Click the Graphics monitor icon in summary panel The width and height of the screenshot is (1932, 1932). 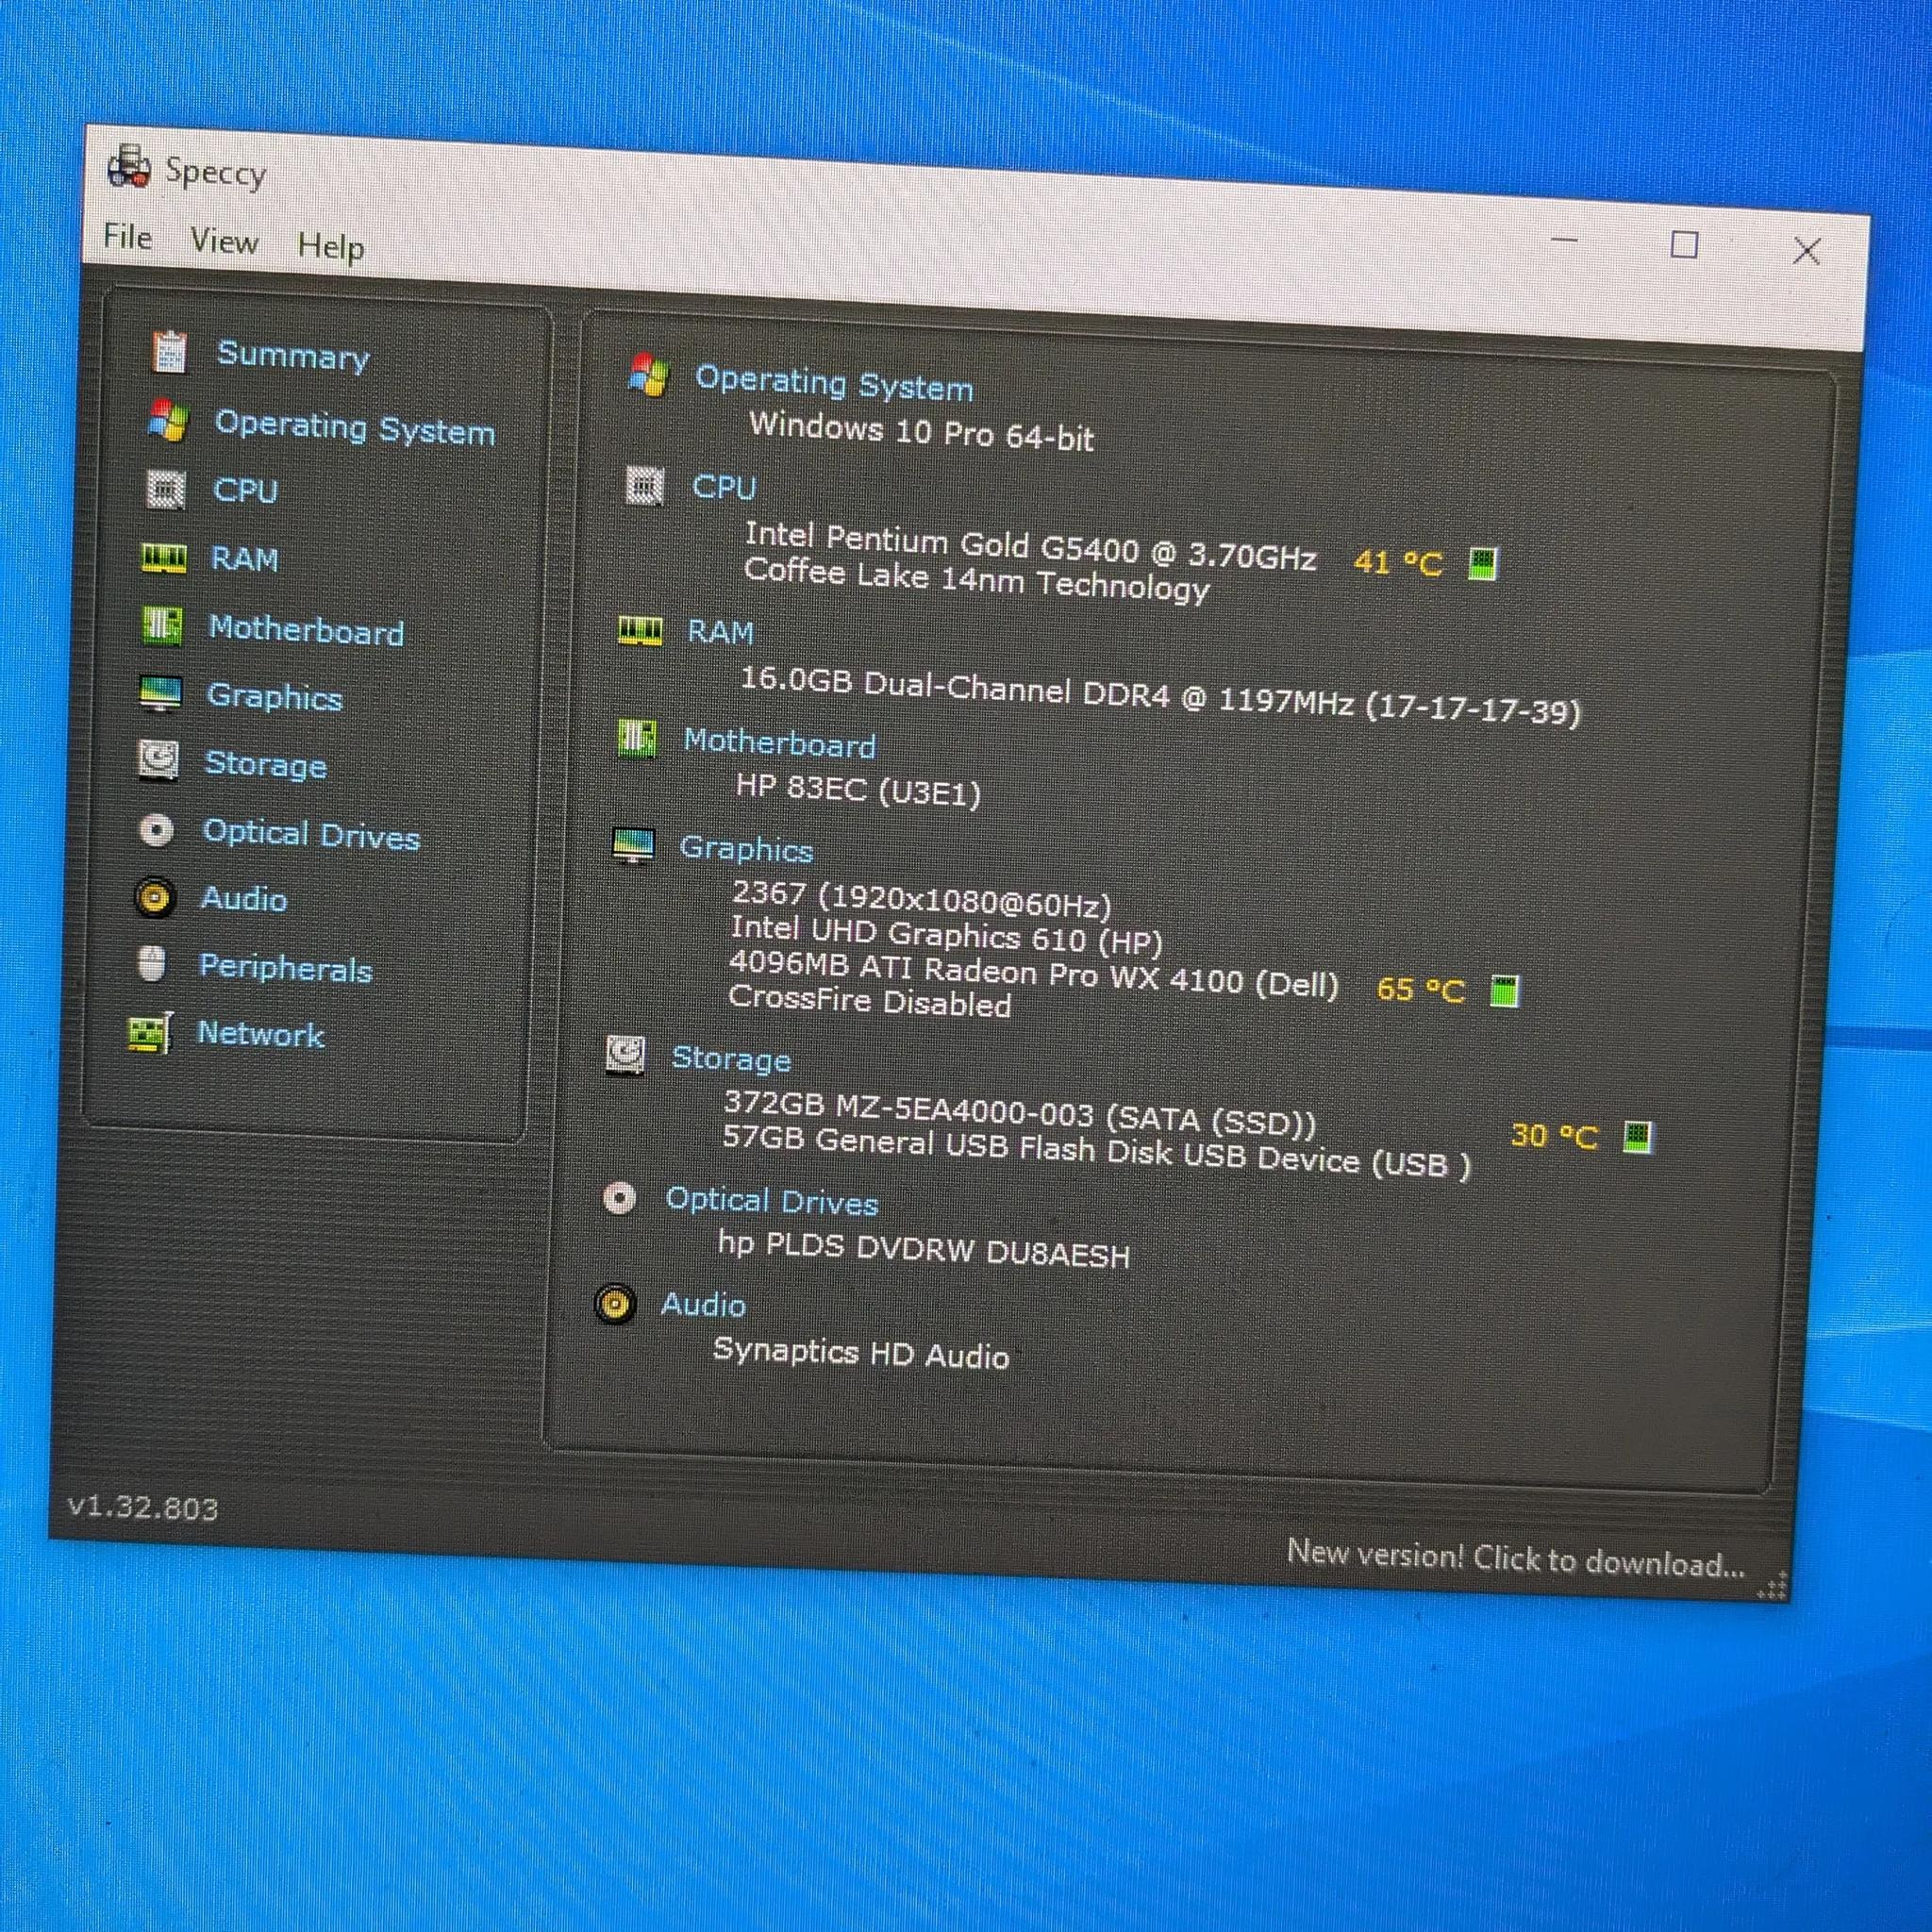click(x=633, y=846)
